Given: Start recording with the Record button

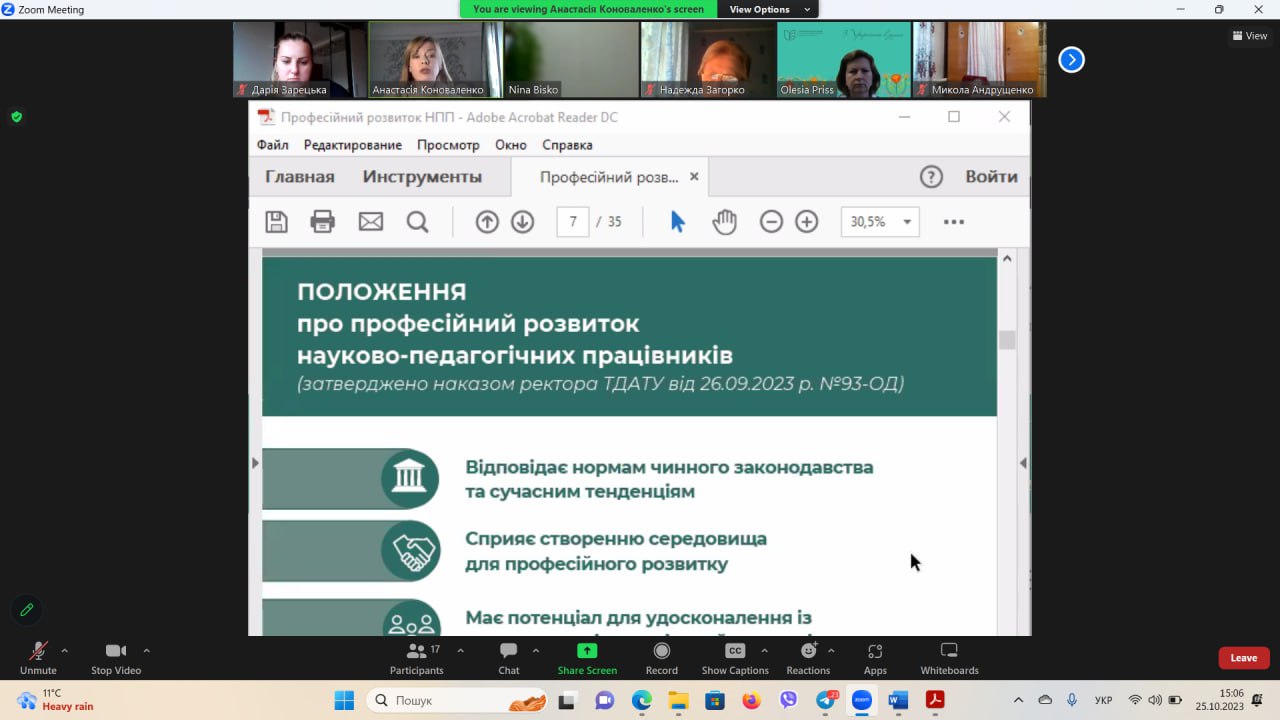Looking at the screenshot, I should coord(661,658).
